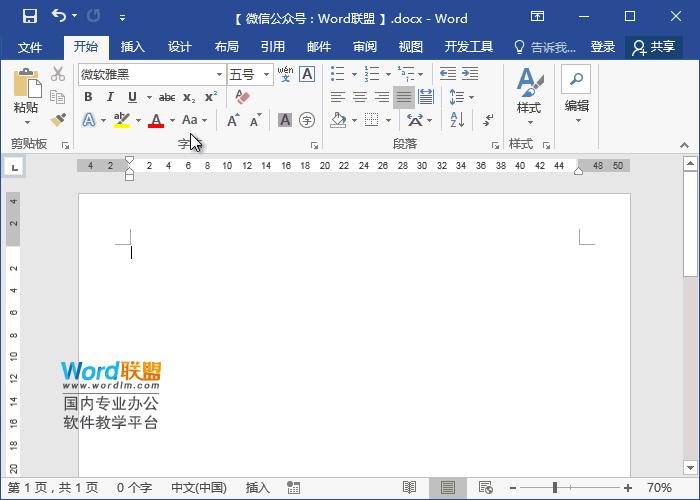Screen dimensions: 700x500
Task: Switch to Web Layout view icon
Action: 485,488
